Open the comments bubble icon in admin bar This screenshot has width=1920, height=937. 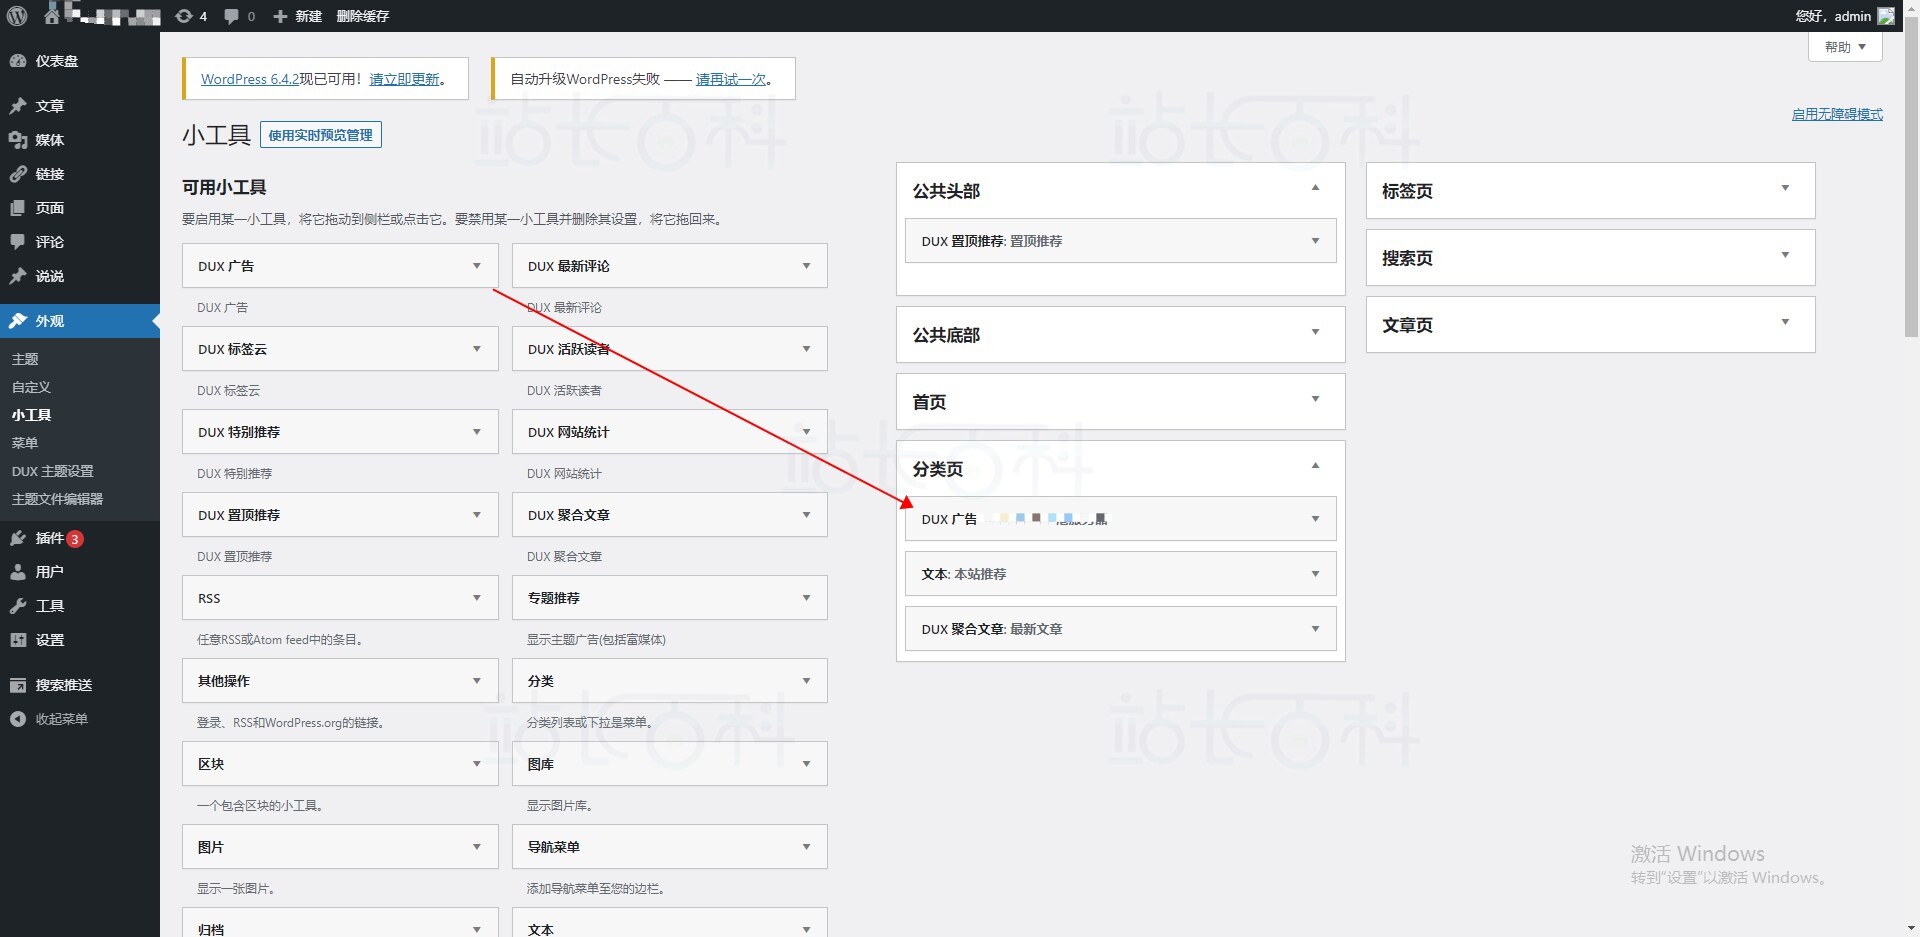point(232,16)
